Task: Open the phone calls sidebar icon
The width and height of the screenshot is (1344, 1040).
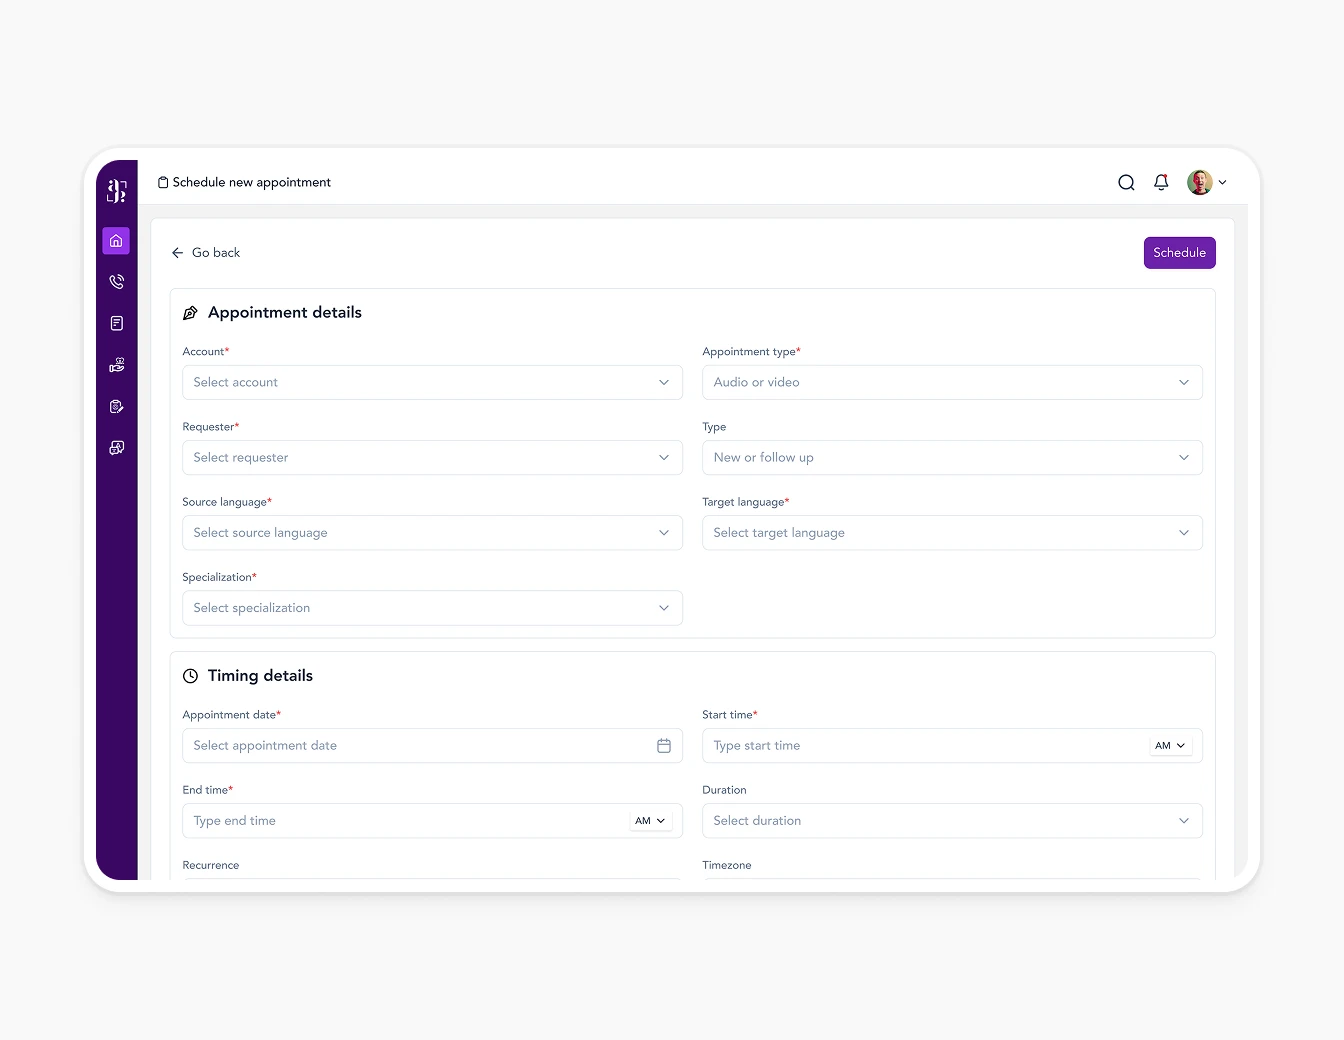Action: [x=116, y=282]
